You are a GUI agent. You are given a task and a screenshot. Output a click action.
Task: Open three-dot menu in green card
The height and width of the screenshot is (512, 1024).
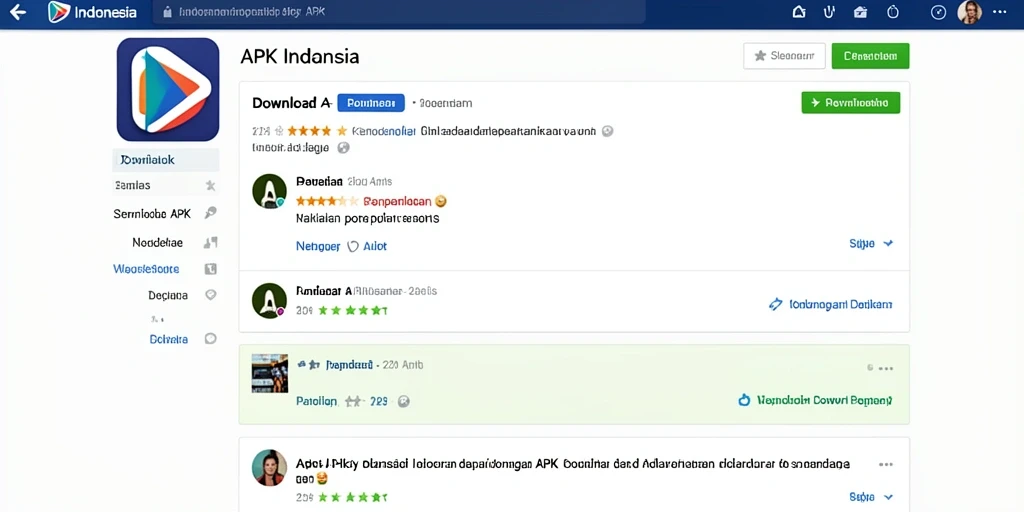pyautogui.click(x=885, y=368)
